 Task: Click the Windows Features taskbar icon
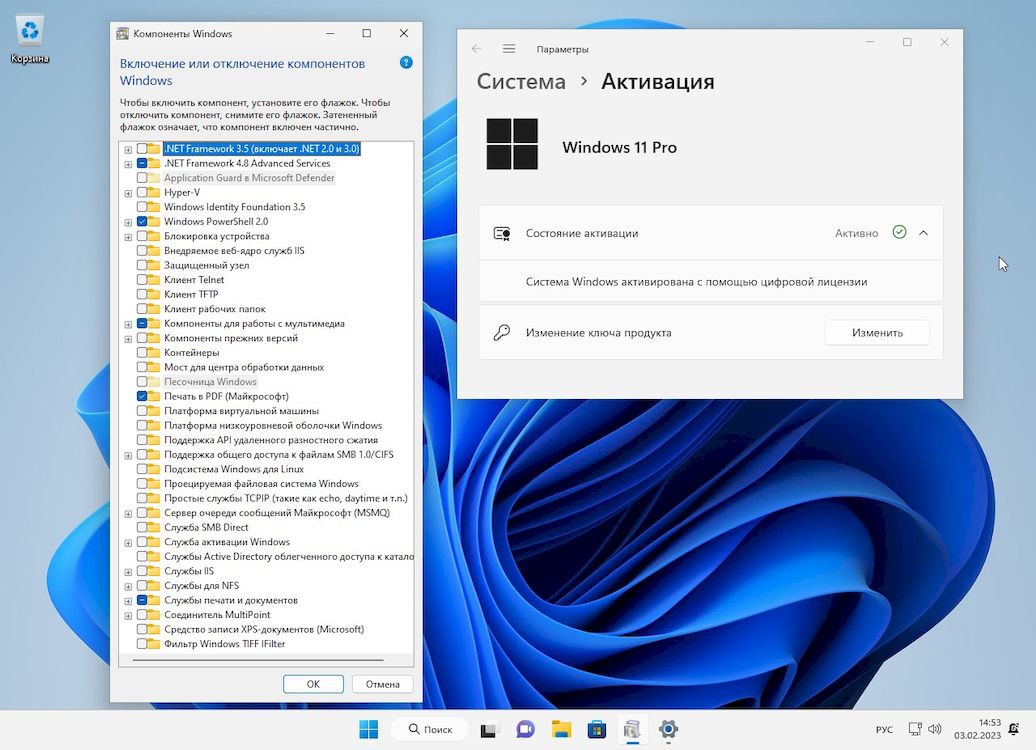coord(632,730)
